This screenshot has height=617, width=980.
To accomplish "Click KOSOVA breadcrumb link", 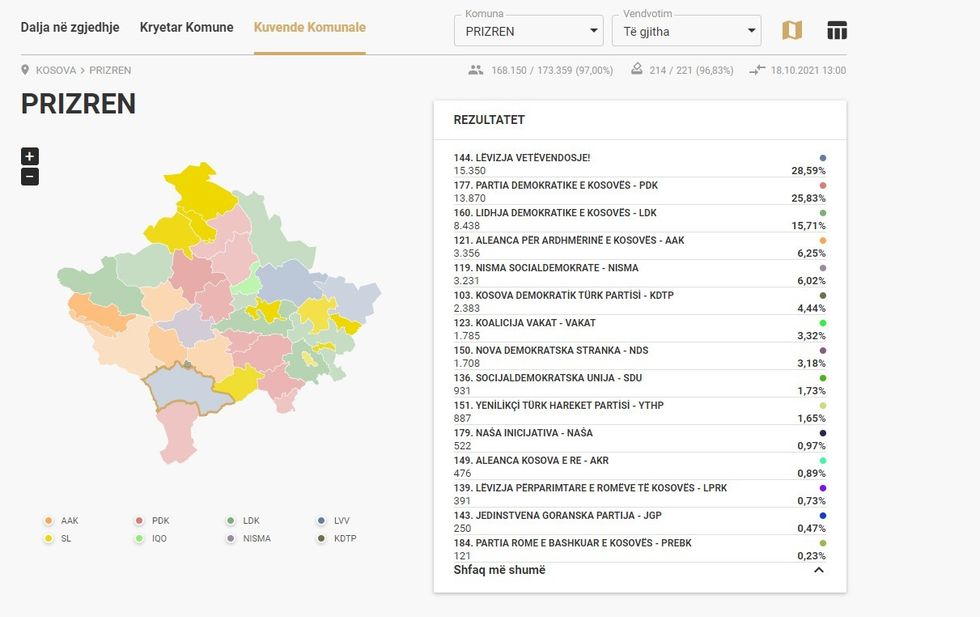I will [56, 70].
